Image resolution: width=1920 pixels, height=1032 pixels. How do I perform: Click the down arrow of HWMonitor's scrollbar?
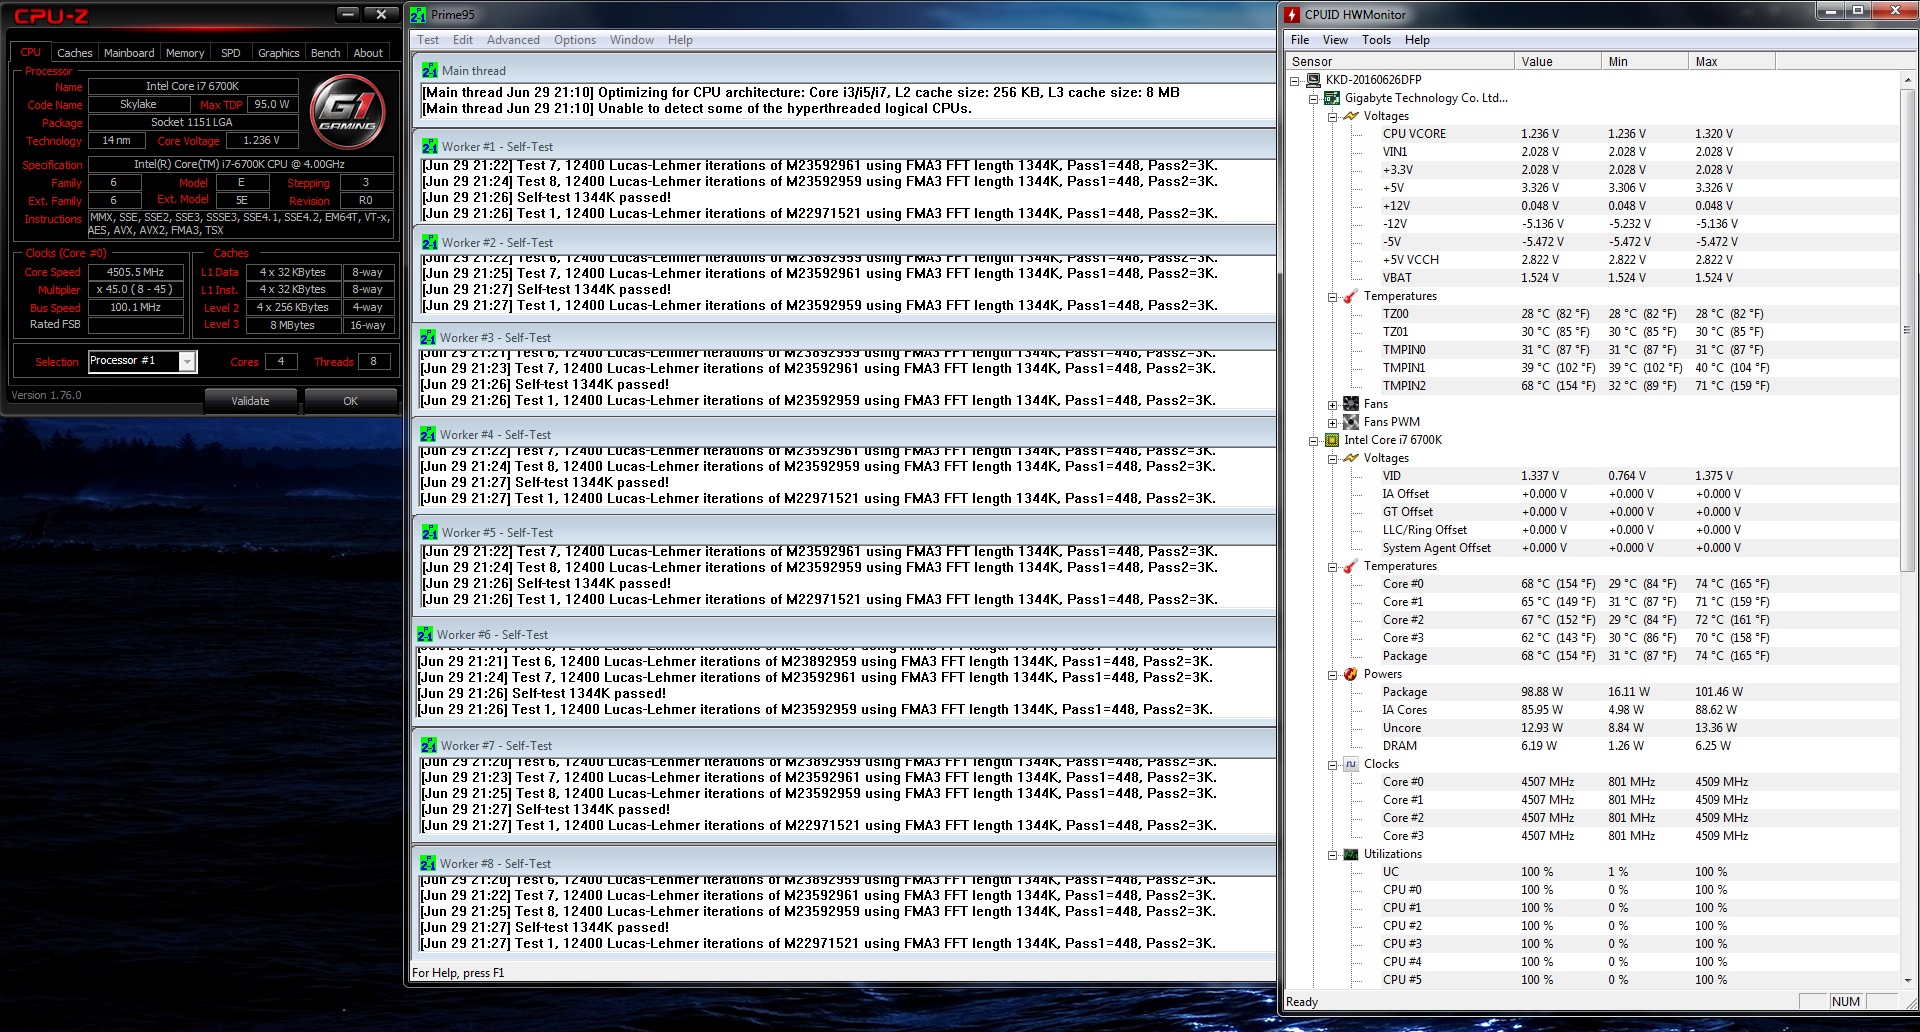tap(1907, 981)
